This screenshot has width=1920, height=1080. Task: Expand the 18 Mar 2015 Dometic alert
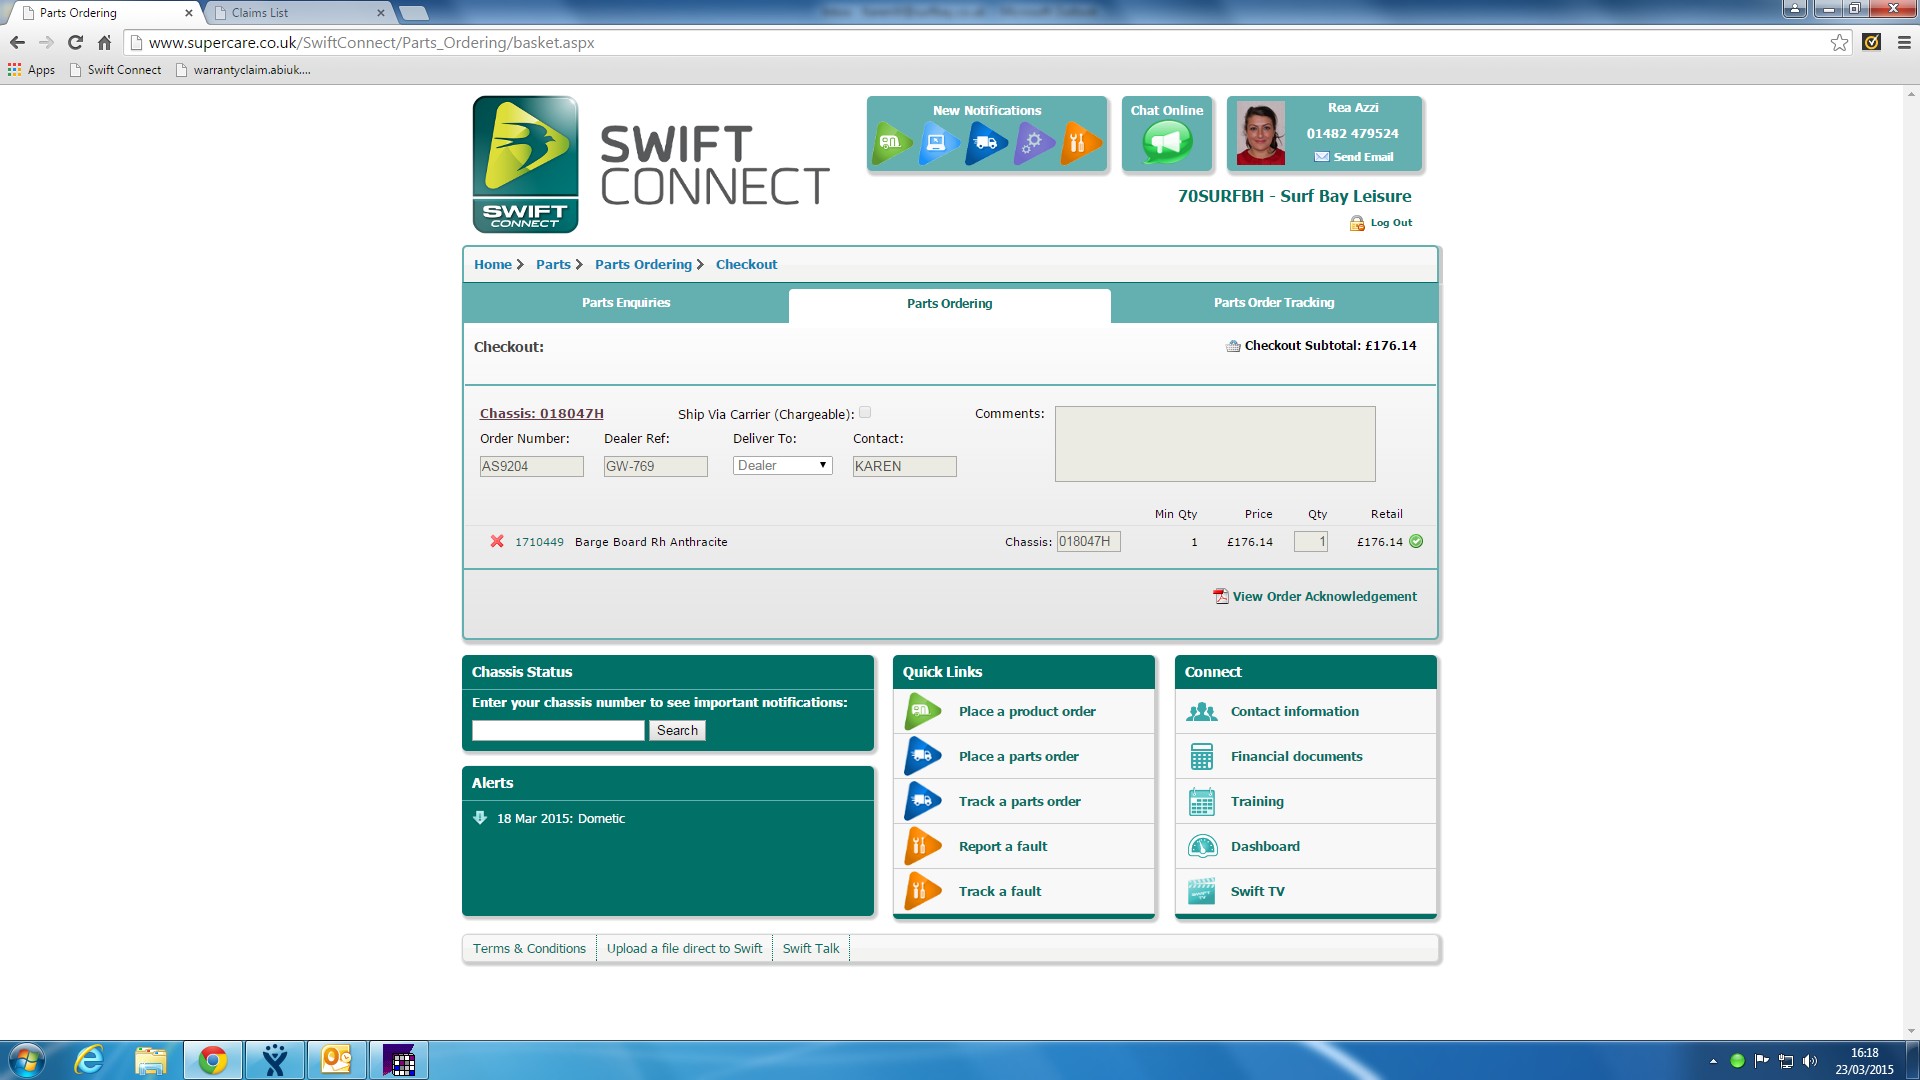(480, 818)
